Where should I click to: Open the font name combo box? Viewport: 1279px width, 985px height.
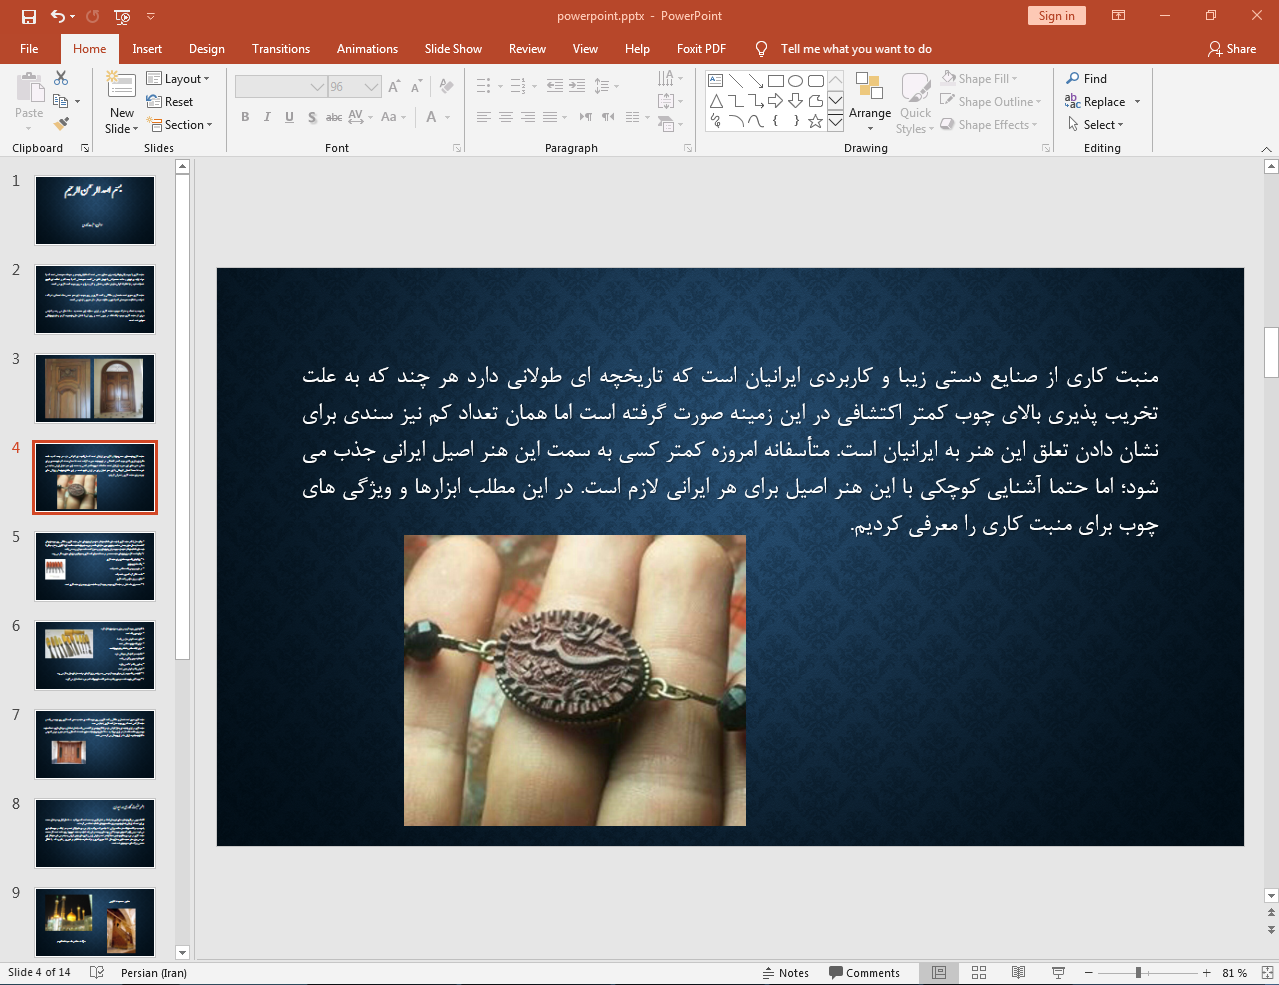click(281, 87)
